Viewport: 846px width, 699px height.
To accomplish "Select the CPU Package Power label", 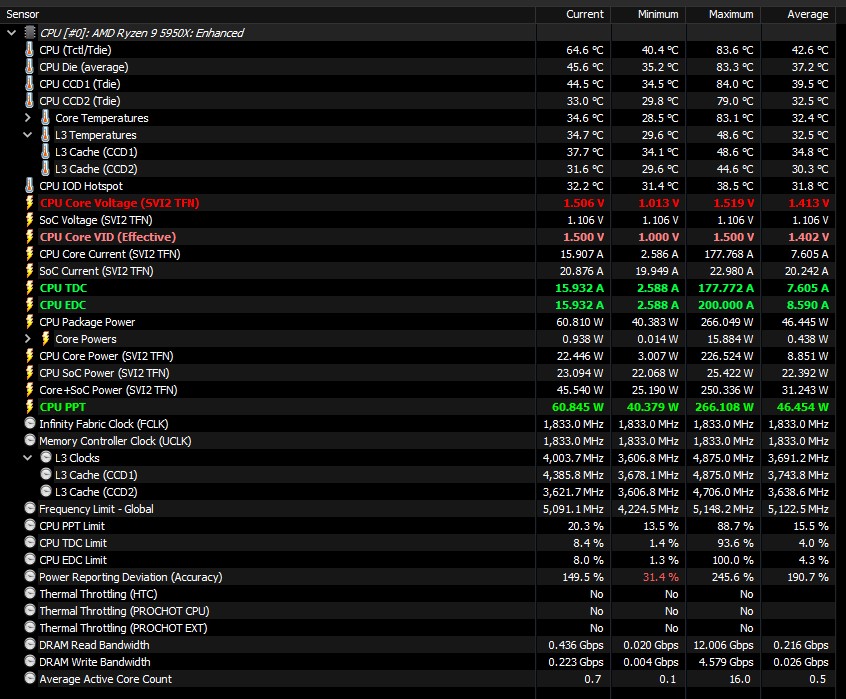I will pyautogui.click(x=87, y=322).
